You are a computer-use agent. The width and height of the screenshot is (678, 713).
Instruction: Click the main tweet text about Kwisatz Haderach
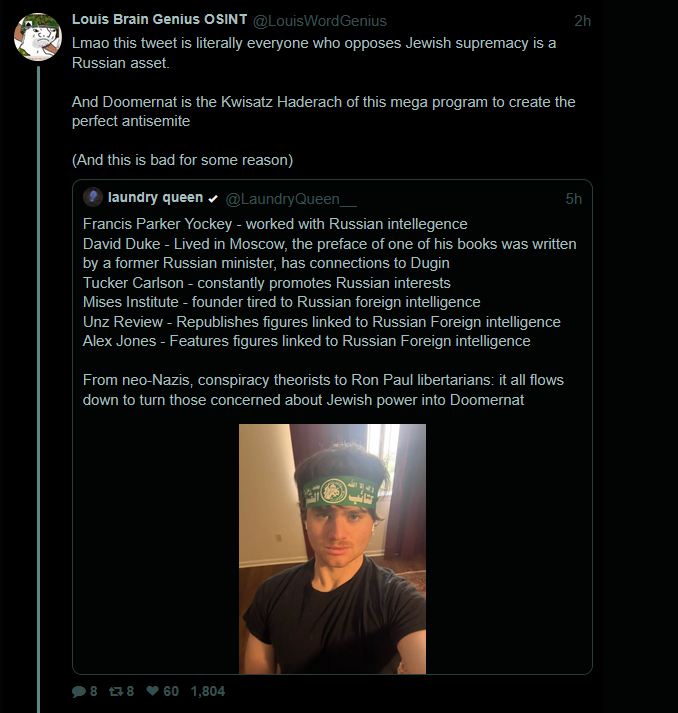coord(323,111)
